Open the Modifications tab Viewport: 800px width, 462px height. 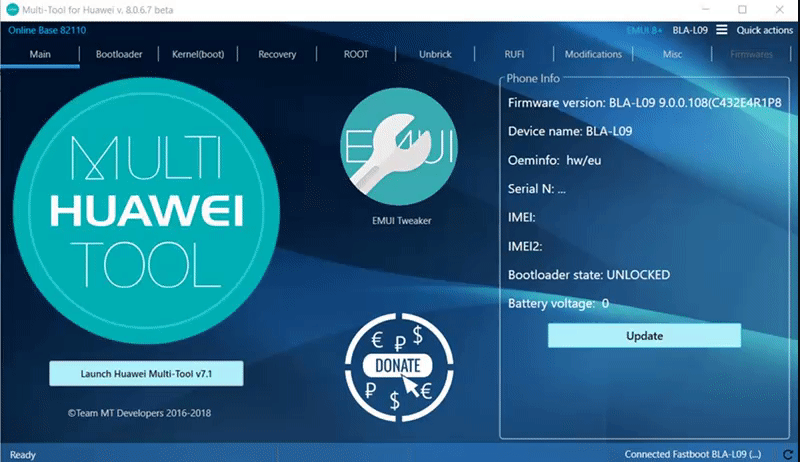pyautogui.click(x=593, y=54)
